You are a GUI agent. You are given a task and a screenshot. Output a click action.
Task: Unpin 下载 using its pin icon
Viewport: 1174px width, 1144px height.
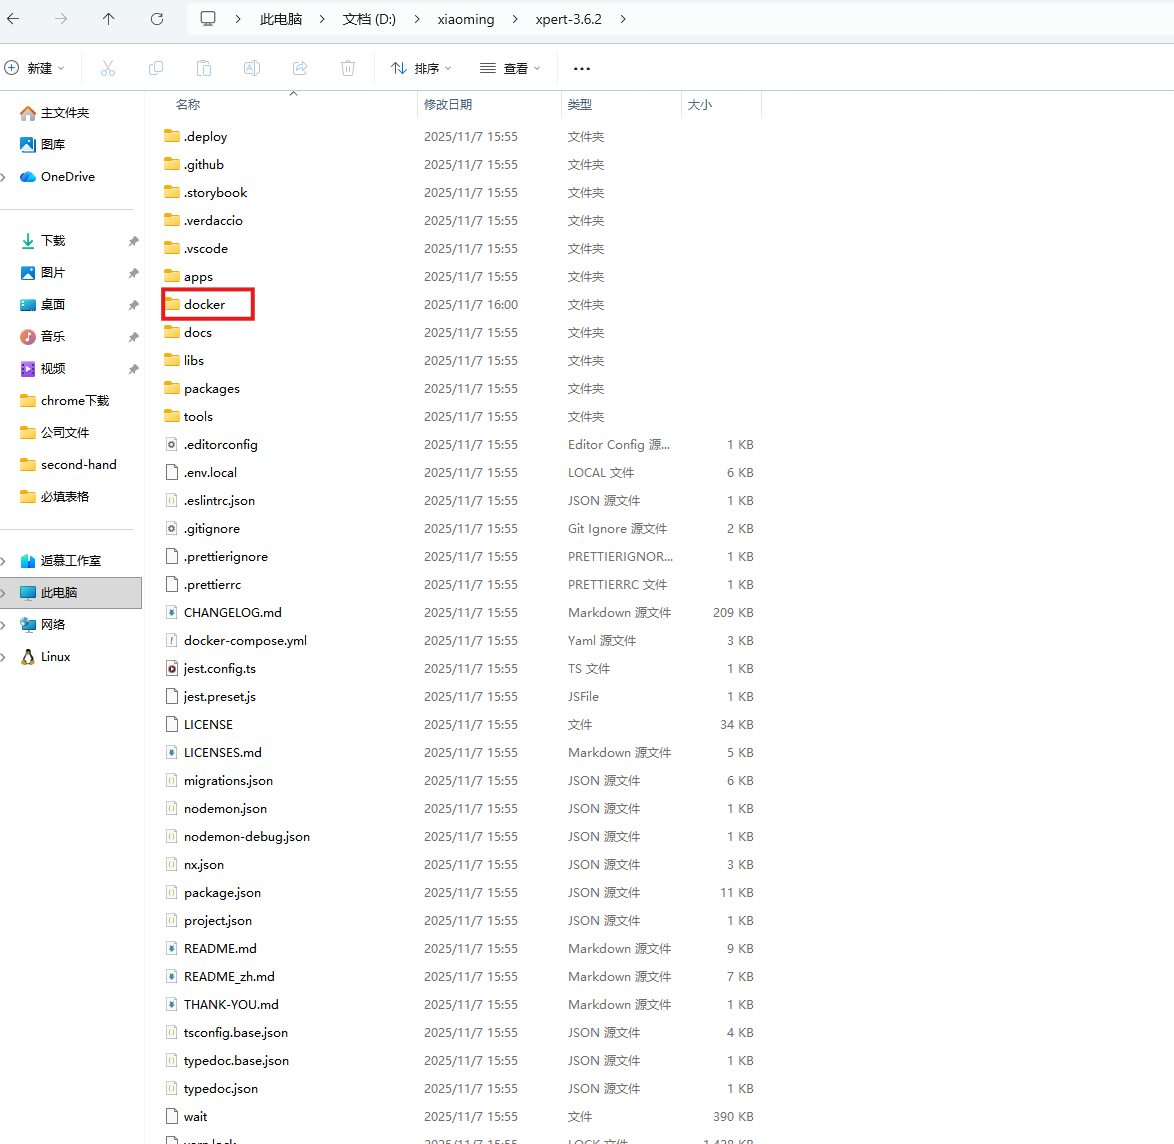(x=133, y=241)
